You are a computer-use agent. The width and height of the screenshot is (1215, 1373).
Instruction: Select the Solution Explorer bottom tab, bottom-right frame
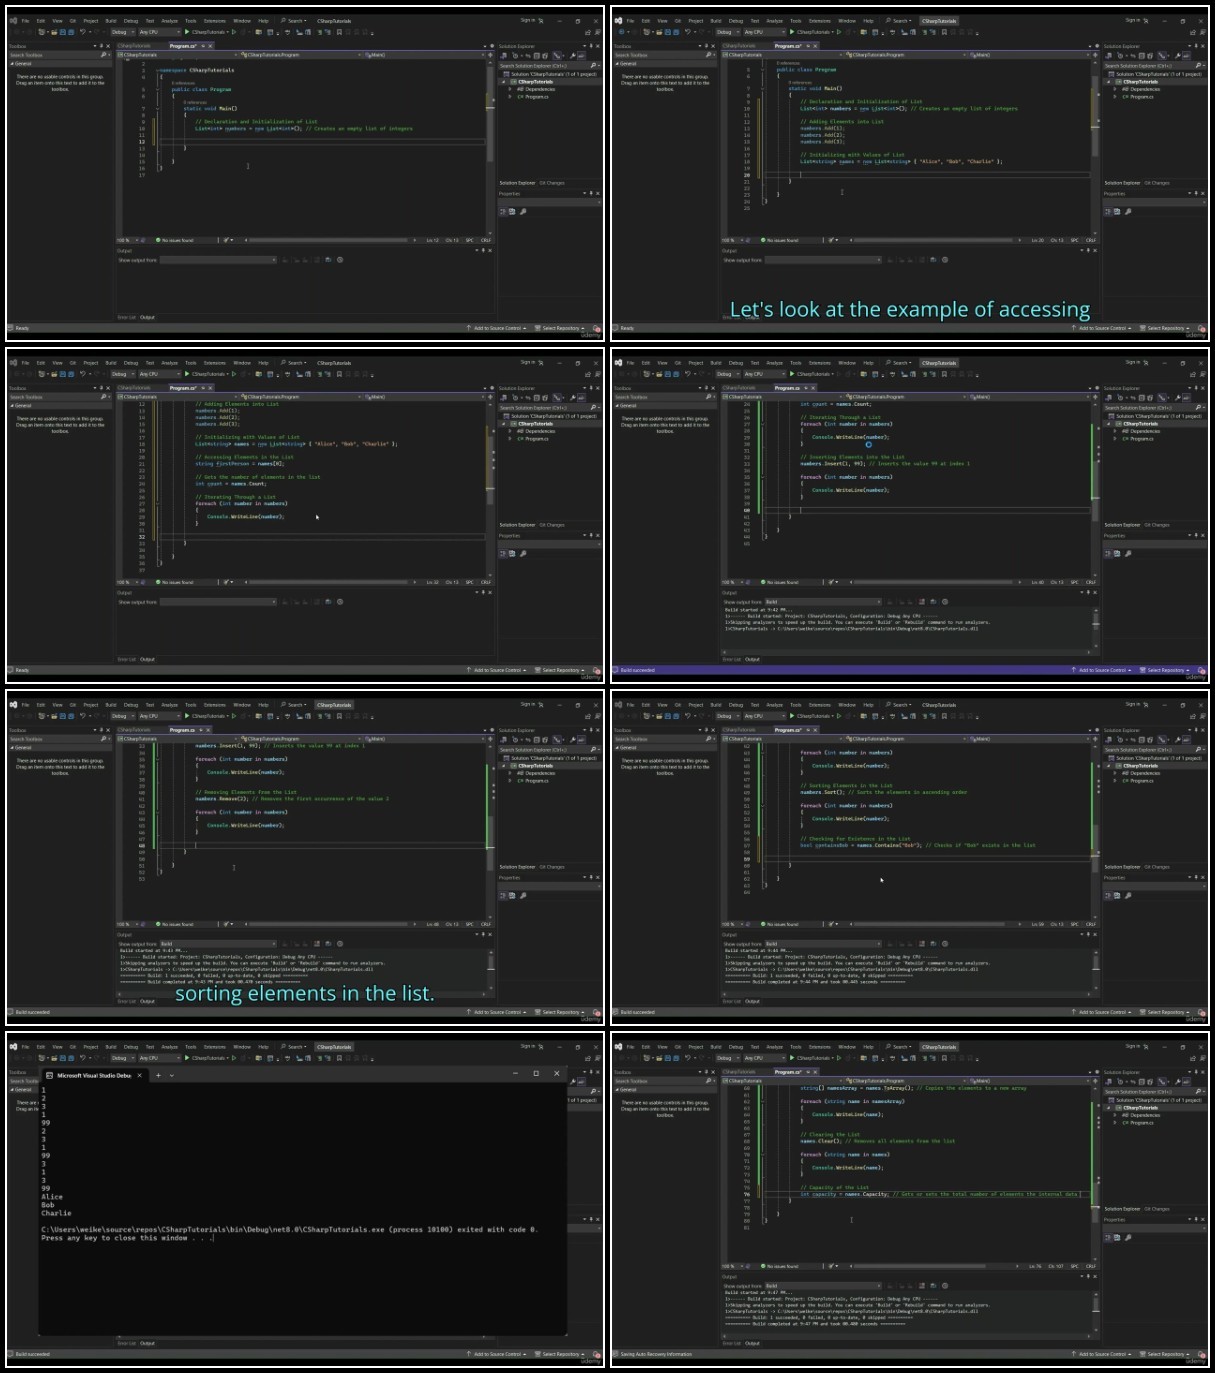[x=1122, y=1209]
